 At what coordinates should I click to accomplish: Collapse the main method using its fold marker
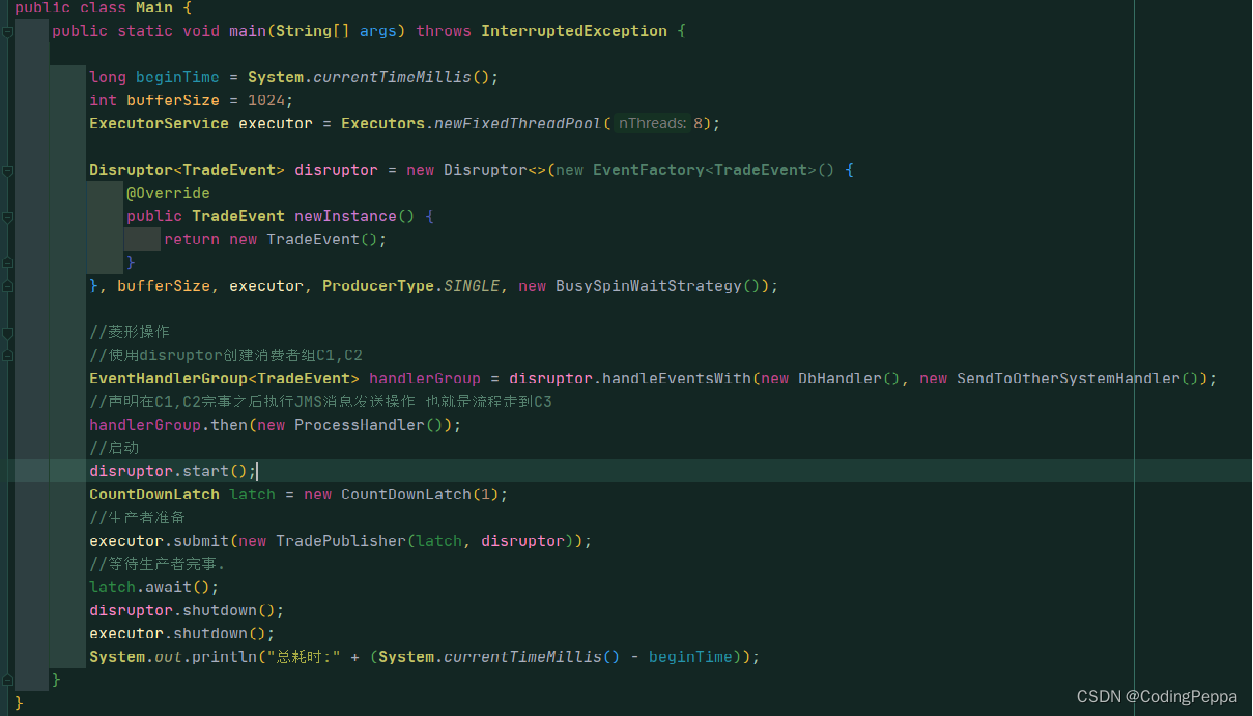[7, 32]
